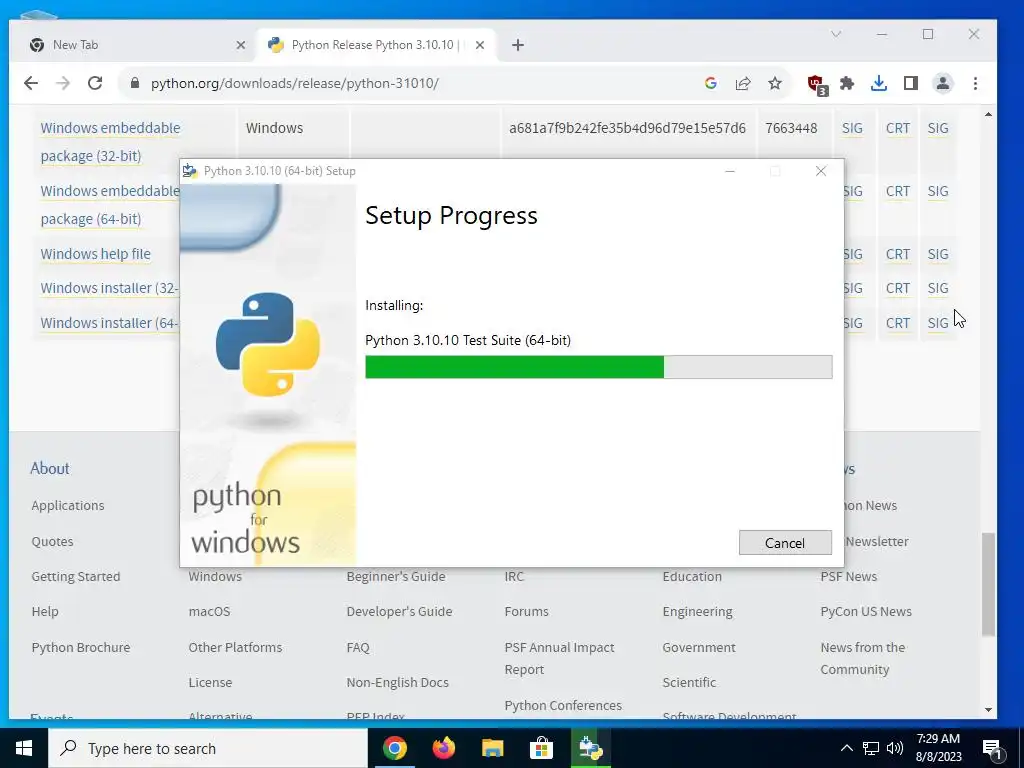
Task: Open Firefox from the taskbar
Action: coord(444,748)
